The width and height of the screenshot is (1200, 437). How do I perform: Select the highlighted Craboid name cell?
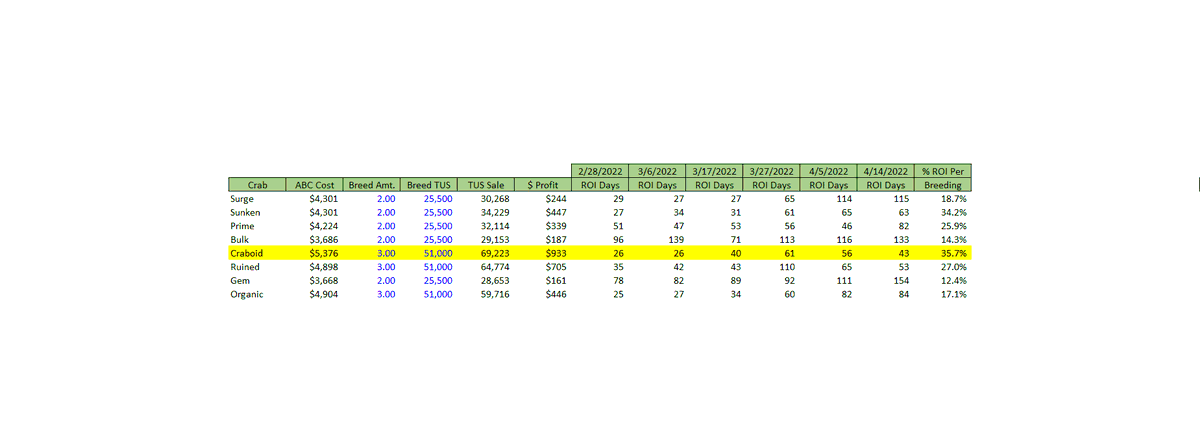pos(246,254)
